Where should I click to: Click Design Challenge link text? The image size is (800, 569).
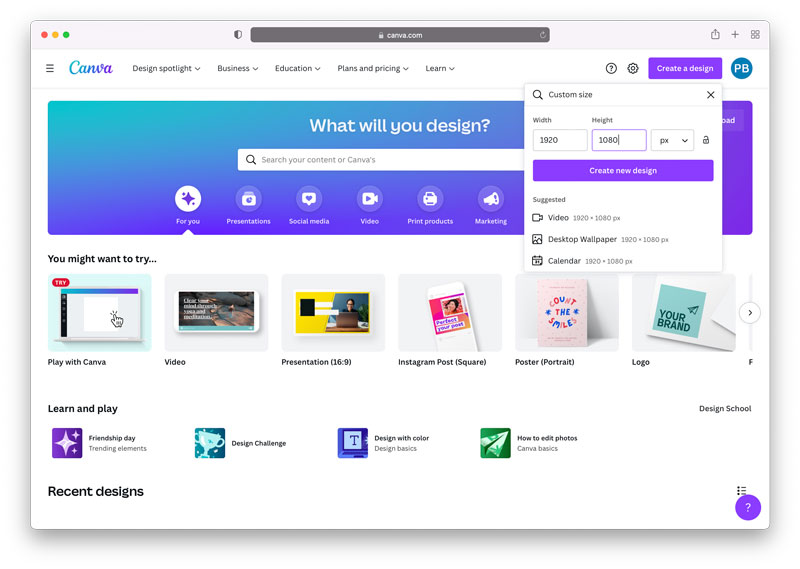[x=259, y=443]
